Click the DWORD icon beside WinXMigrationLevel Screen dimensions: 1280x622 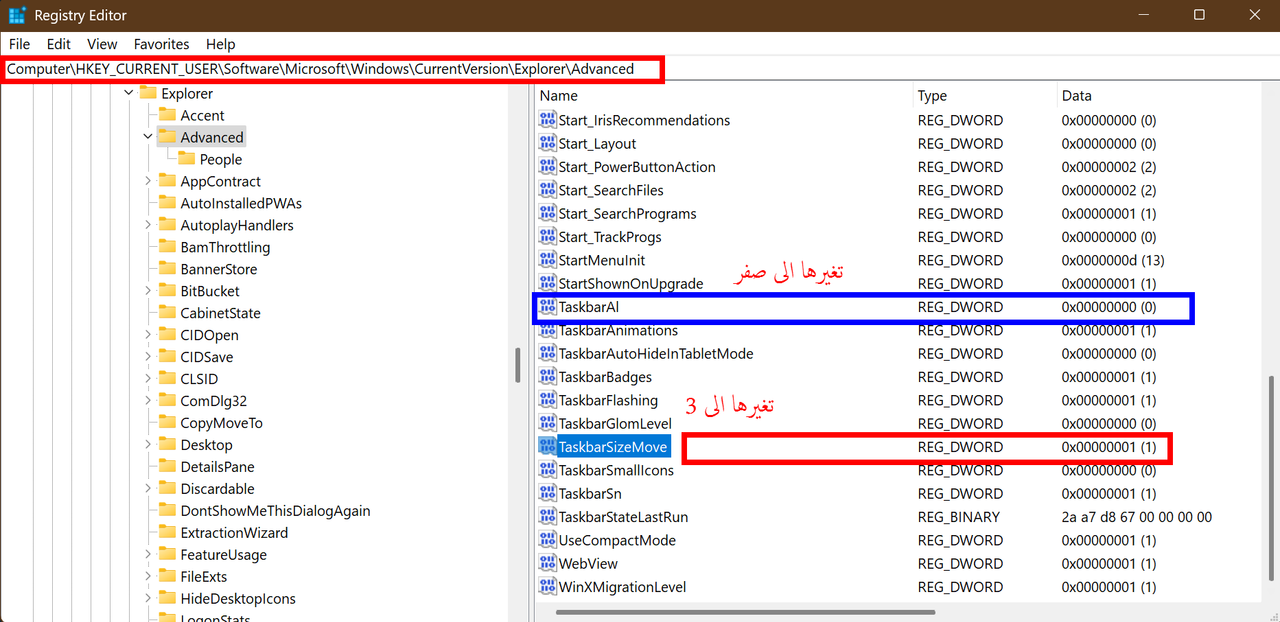(547, 587)
